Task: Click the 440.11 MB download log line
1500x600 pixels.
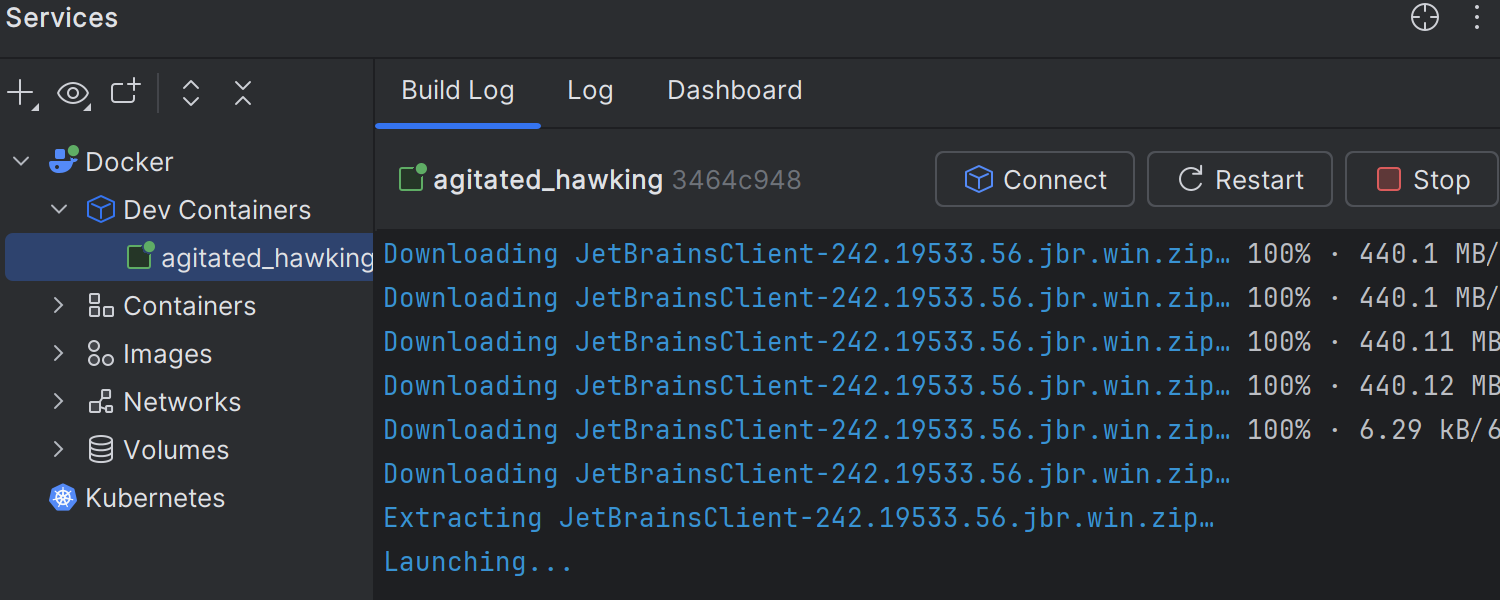Action: pyautogui.click(x=941, y=342)
